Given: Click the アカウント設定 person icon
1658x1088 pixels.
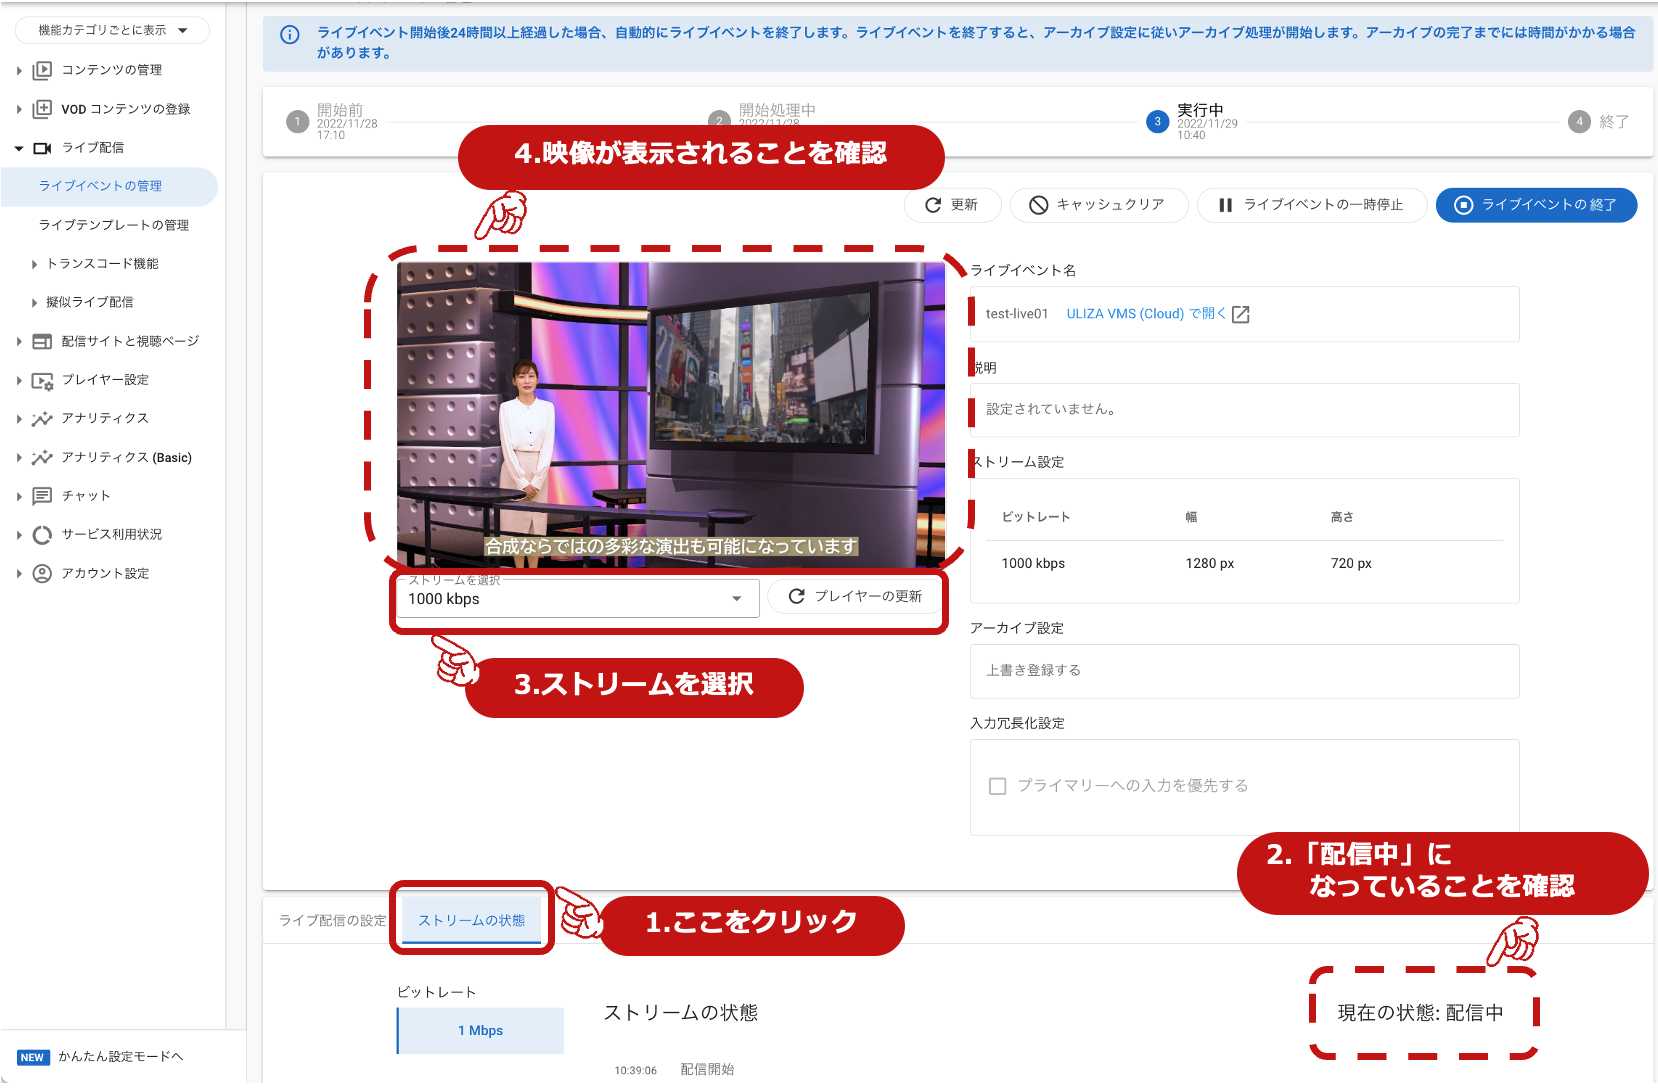Looking at the screenshot, I should click(42, 573).
